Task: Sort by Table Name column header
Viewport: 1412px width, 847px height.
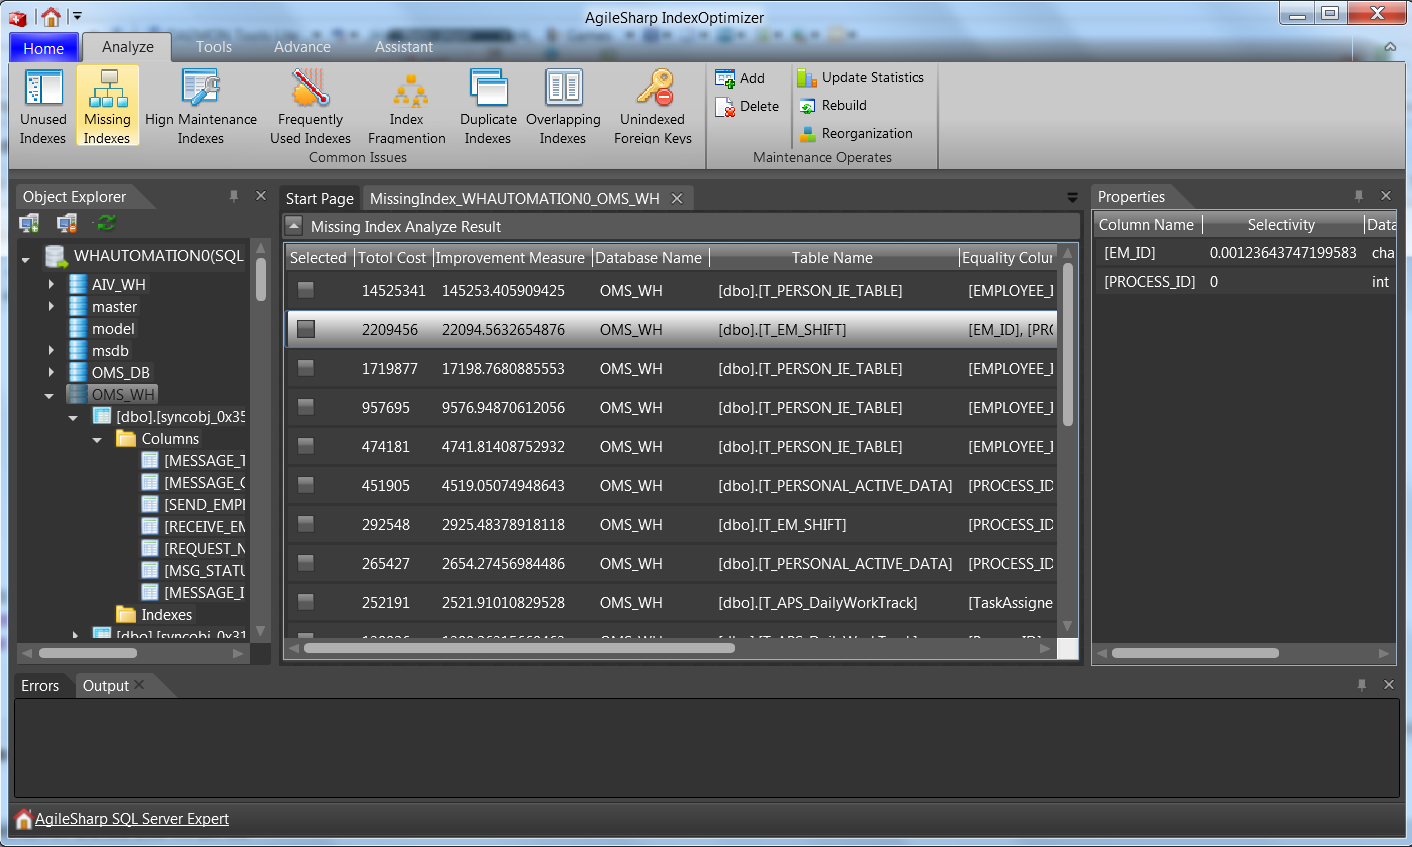Action: point(832,257)
